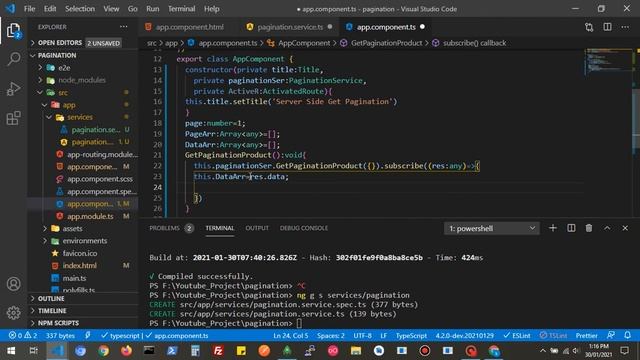Click Ln 24, Col 5 status entry

point(291,336)
